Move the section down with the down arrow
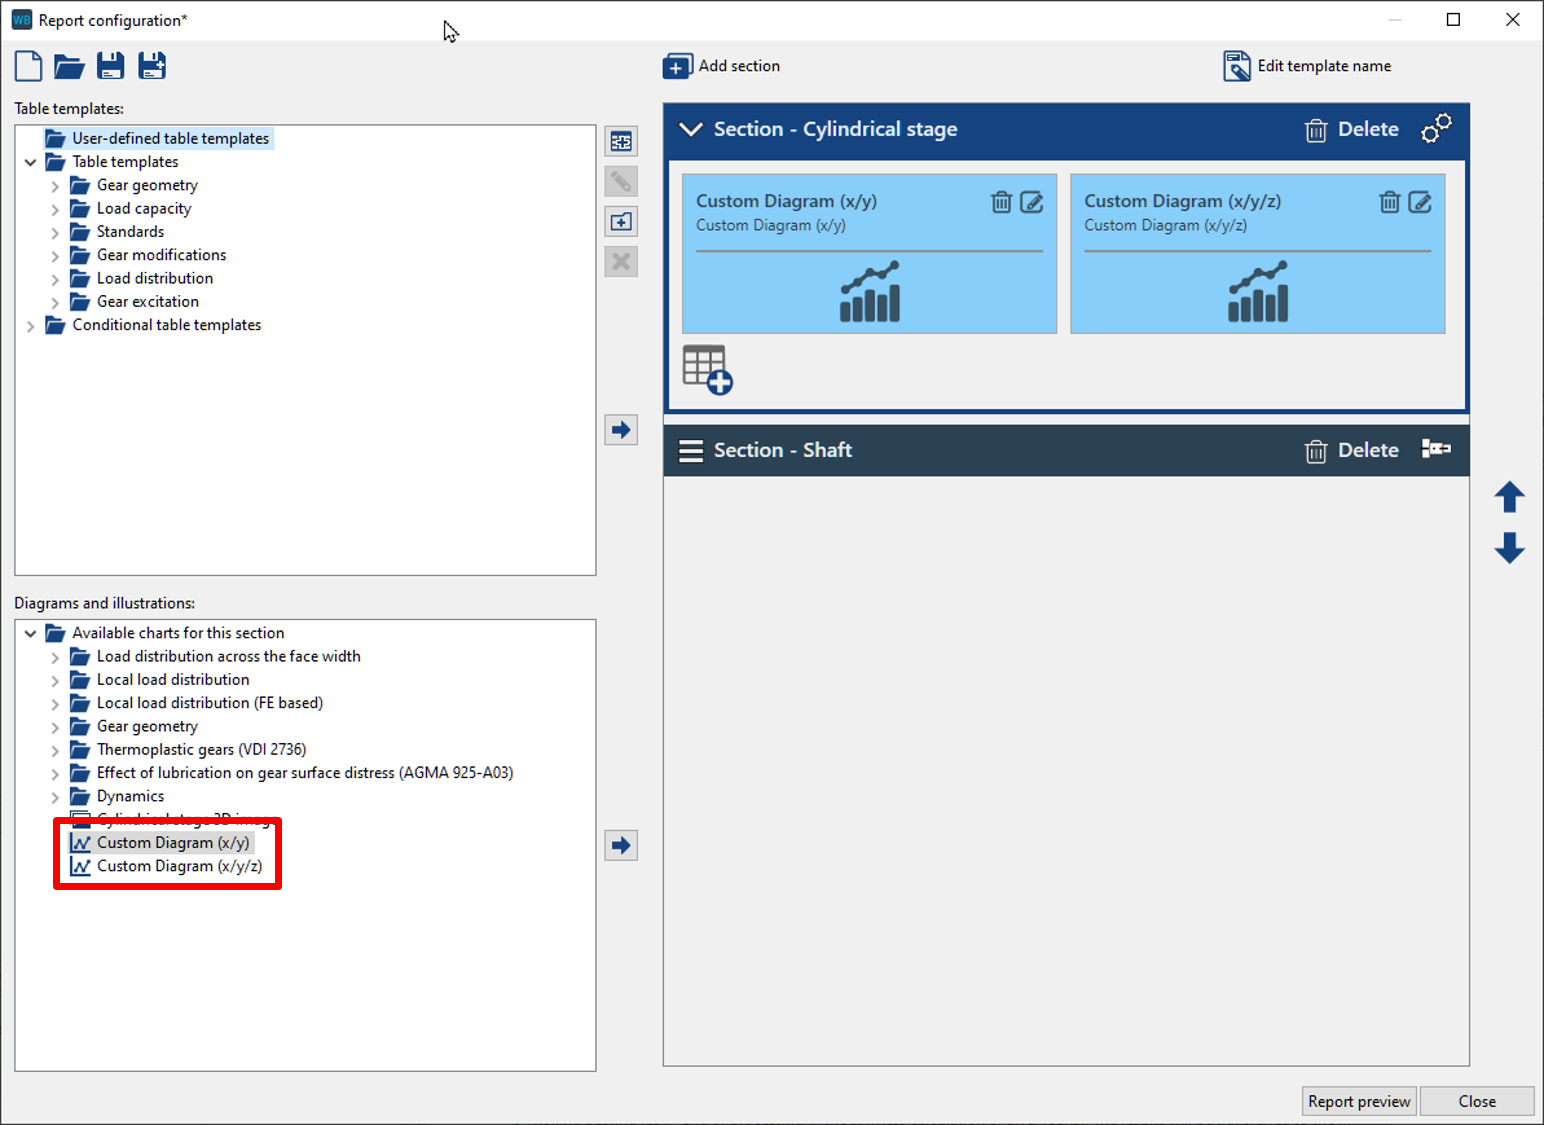 click(x=1509, y=548)
